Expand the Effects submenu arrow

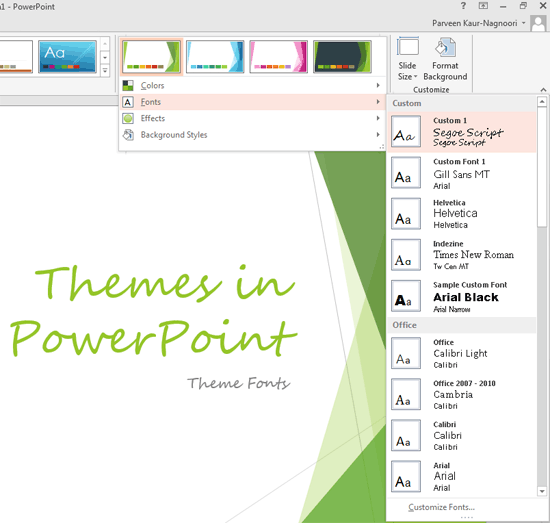pyautogui.click(x=378, y=118)
